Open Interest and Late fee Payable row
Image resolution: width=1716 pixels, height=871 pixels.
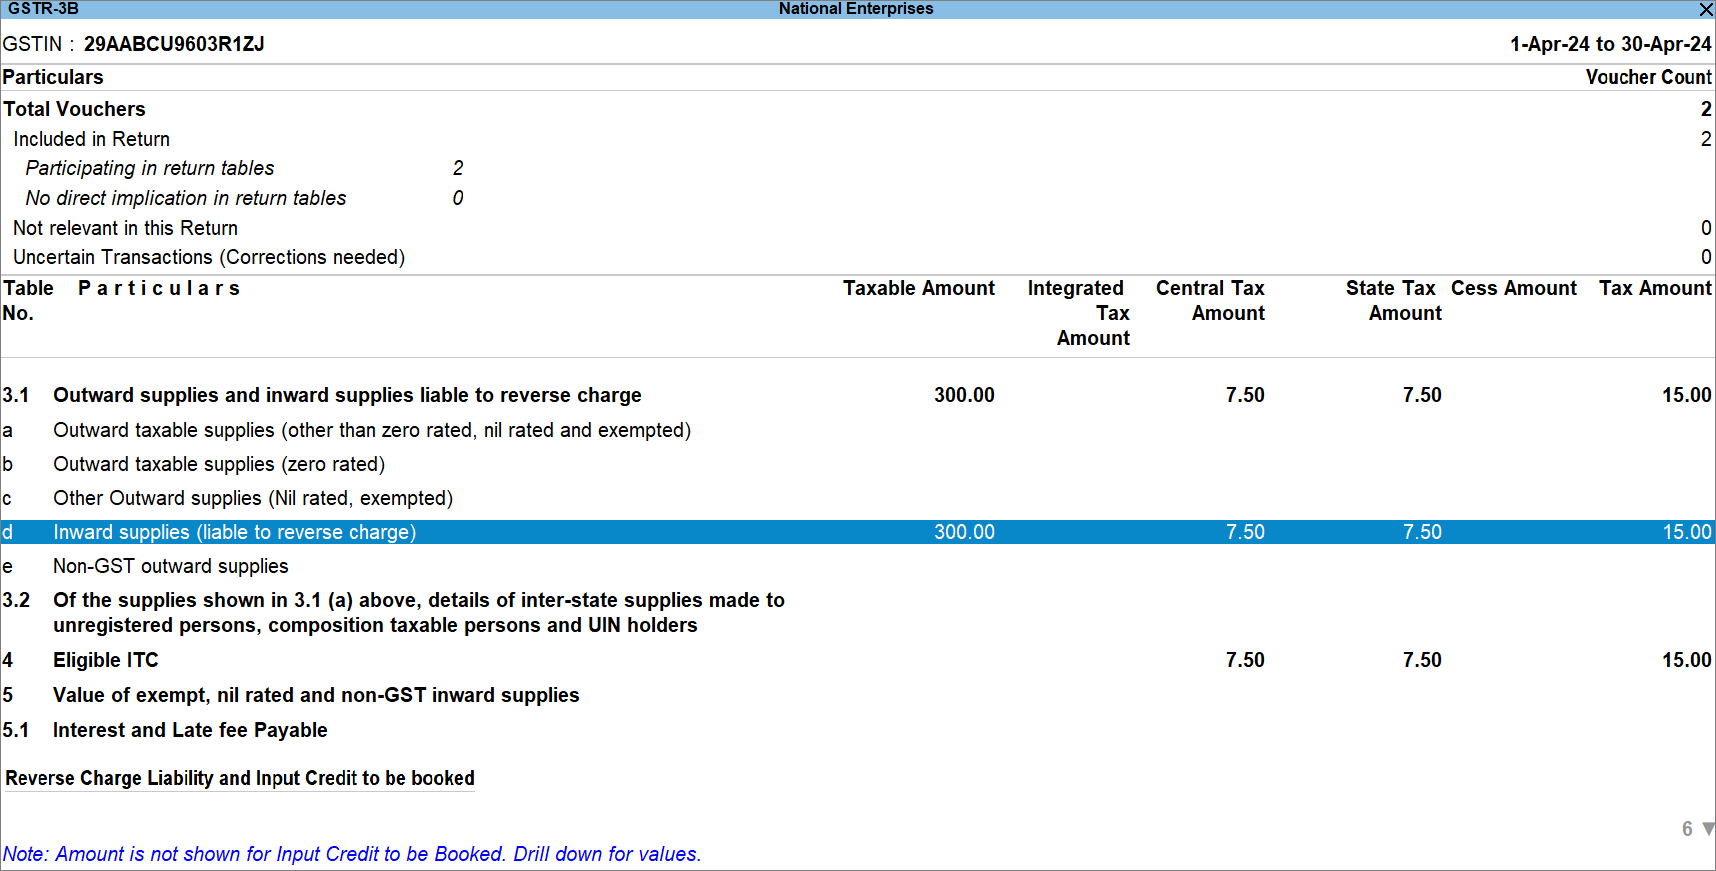[x=190, y=730]
